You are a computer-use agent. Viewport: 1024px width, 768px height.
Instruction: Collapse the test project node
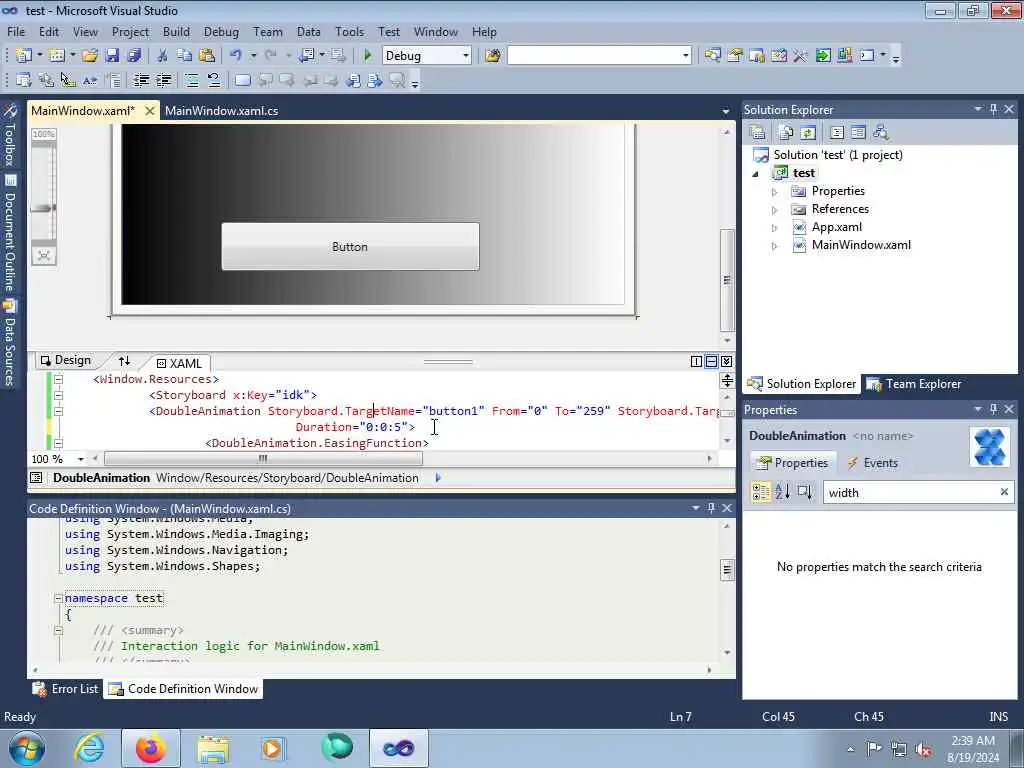coord(756,174)
